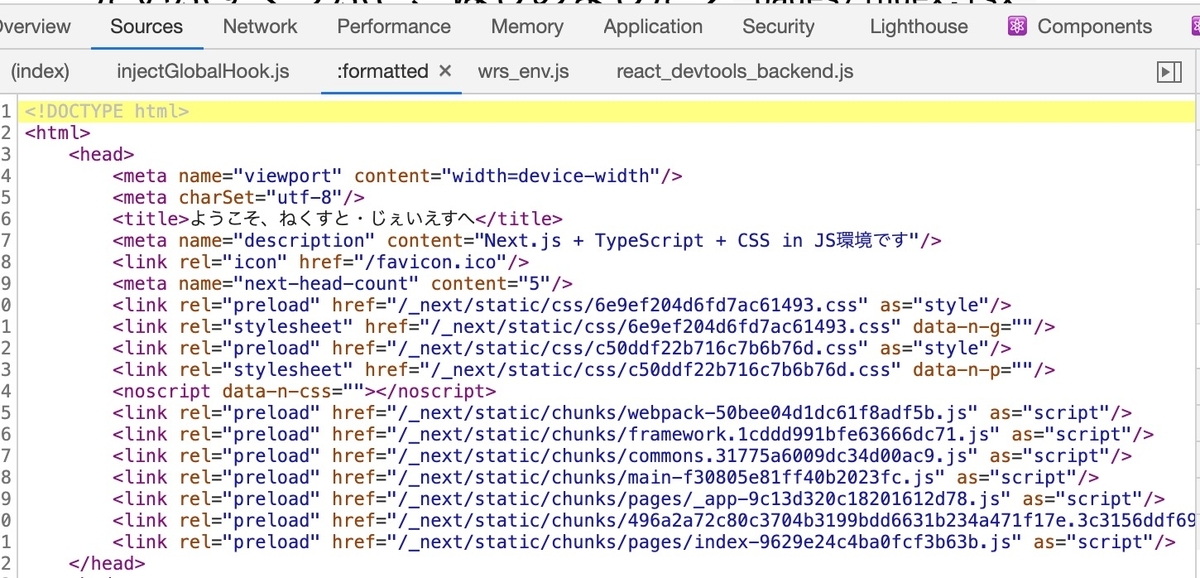The width and height of the screenshot is (1200, 578).
Task: Click the preload 6e9ef204d6fd7ac61493.css line
Action: pyautogui.click(x=562, y=305)
